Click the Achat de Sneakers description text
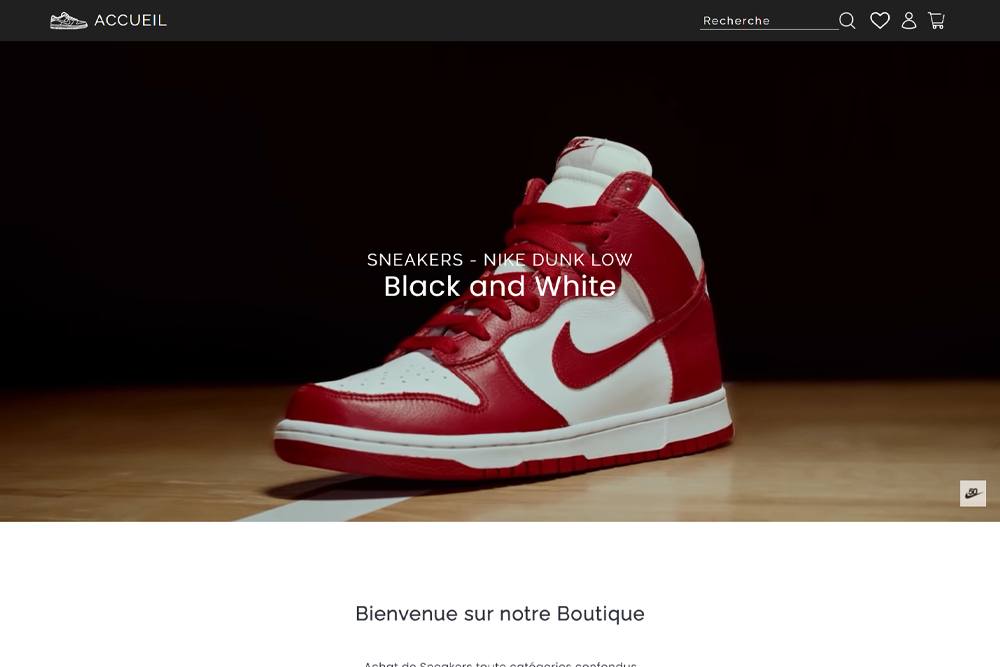 pyautogui.click(x=500, y=663)
